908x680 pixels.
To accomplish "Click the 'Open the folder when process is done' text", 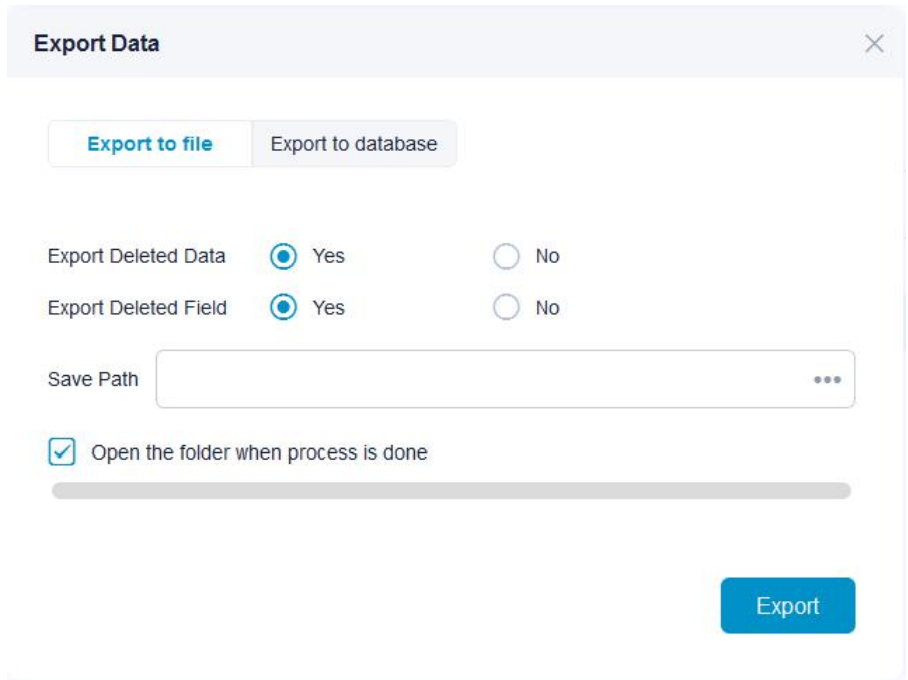I will click(x=259, y=453).
